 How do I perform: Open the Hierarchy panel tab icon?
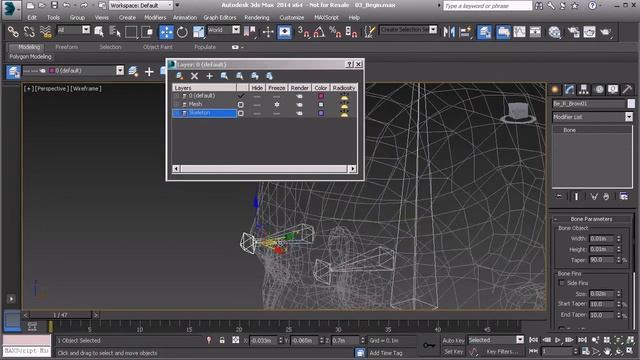click(584, 89)
